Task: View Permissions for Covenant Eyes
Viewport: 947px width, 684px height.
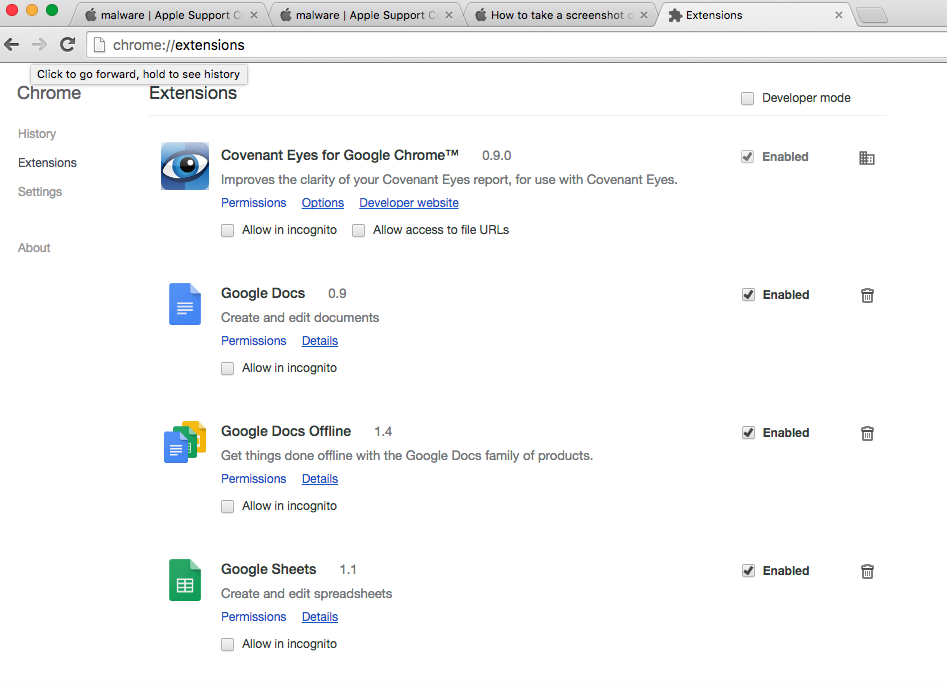Action: pos(254,203)
